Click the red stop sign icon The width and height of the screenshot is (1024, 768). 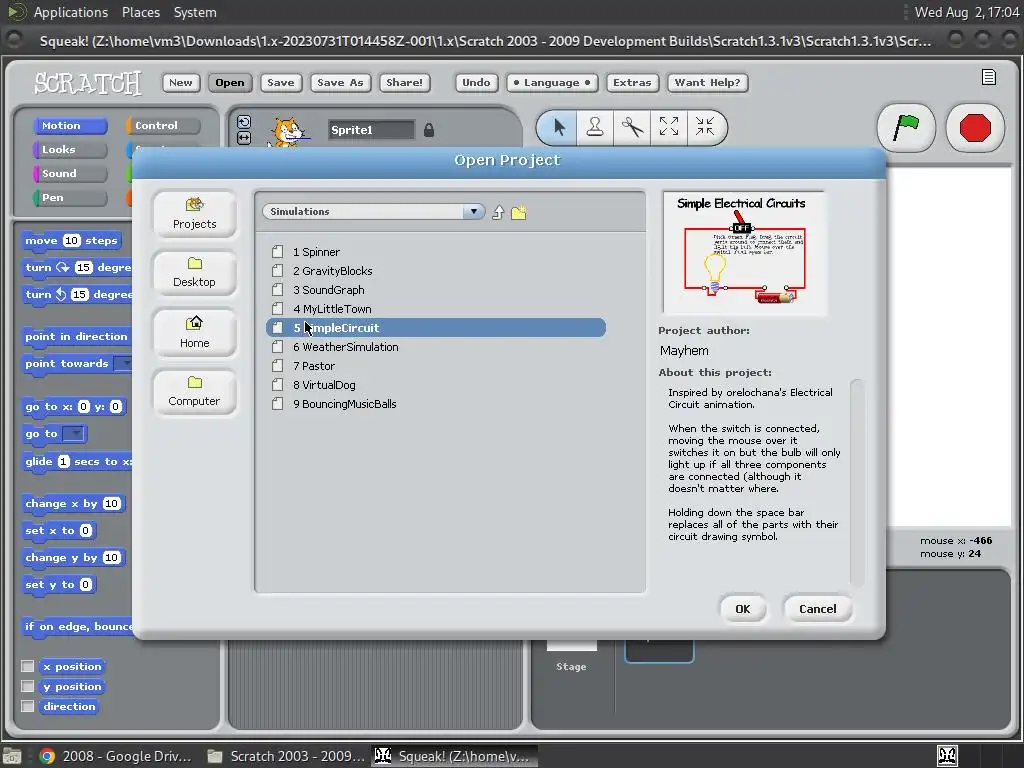975,127
